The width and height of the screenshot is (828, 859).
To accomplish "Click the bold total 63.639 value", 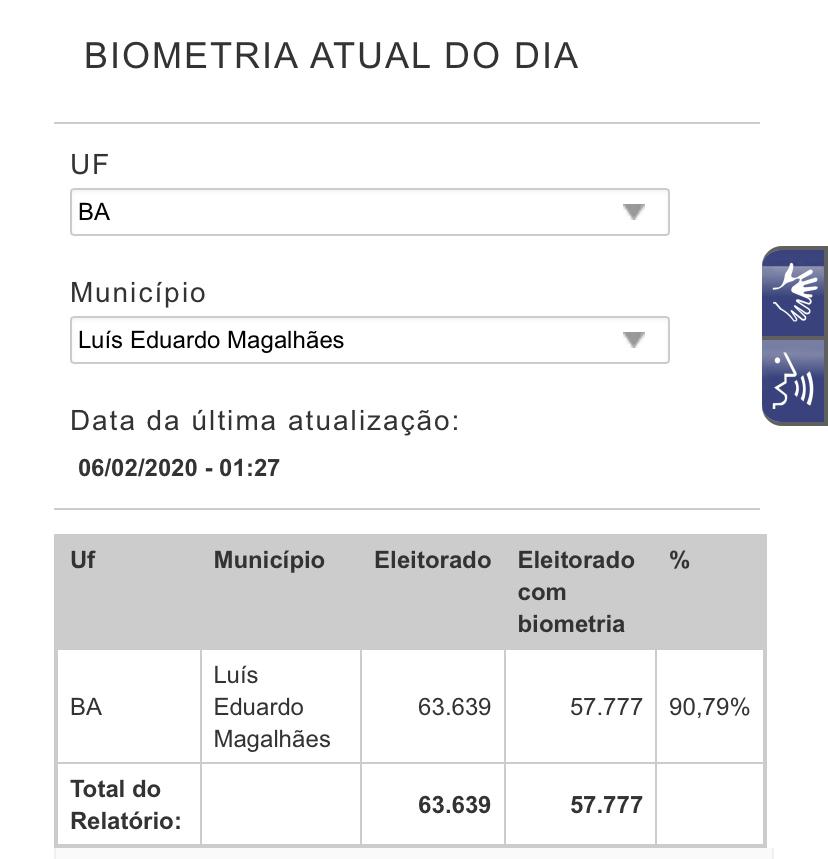I will tap(454, 805).
